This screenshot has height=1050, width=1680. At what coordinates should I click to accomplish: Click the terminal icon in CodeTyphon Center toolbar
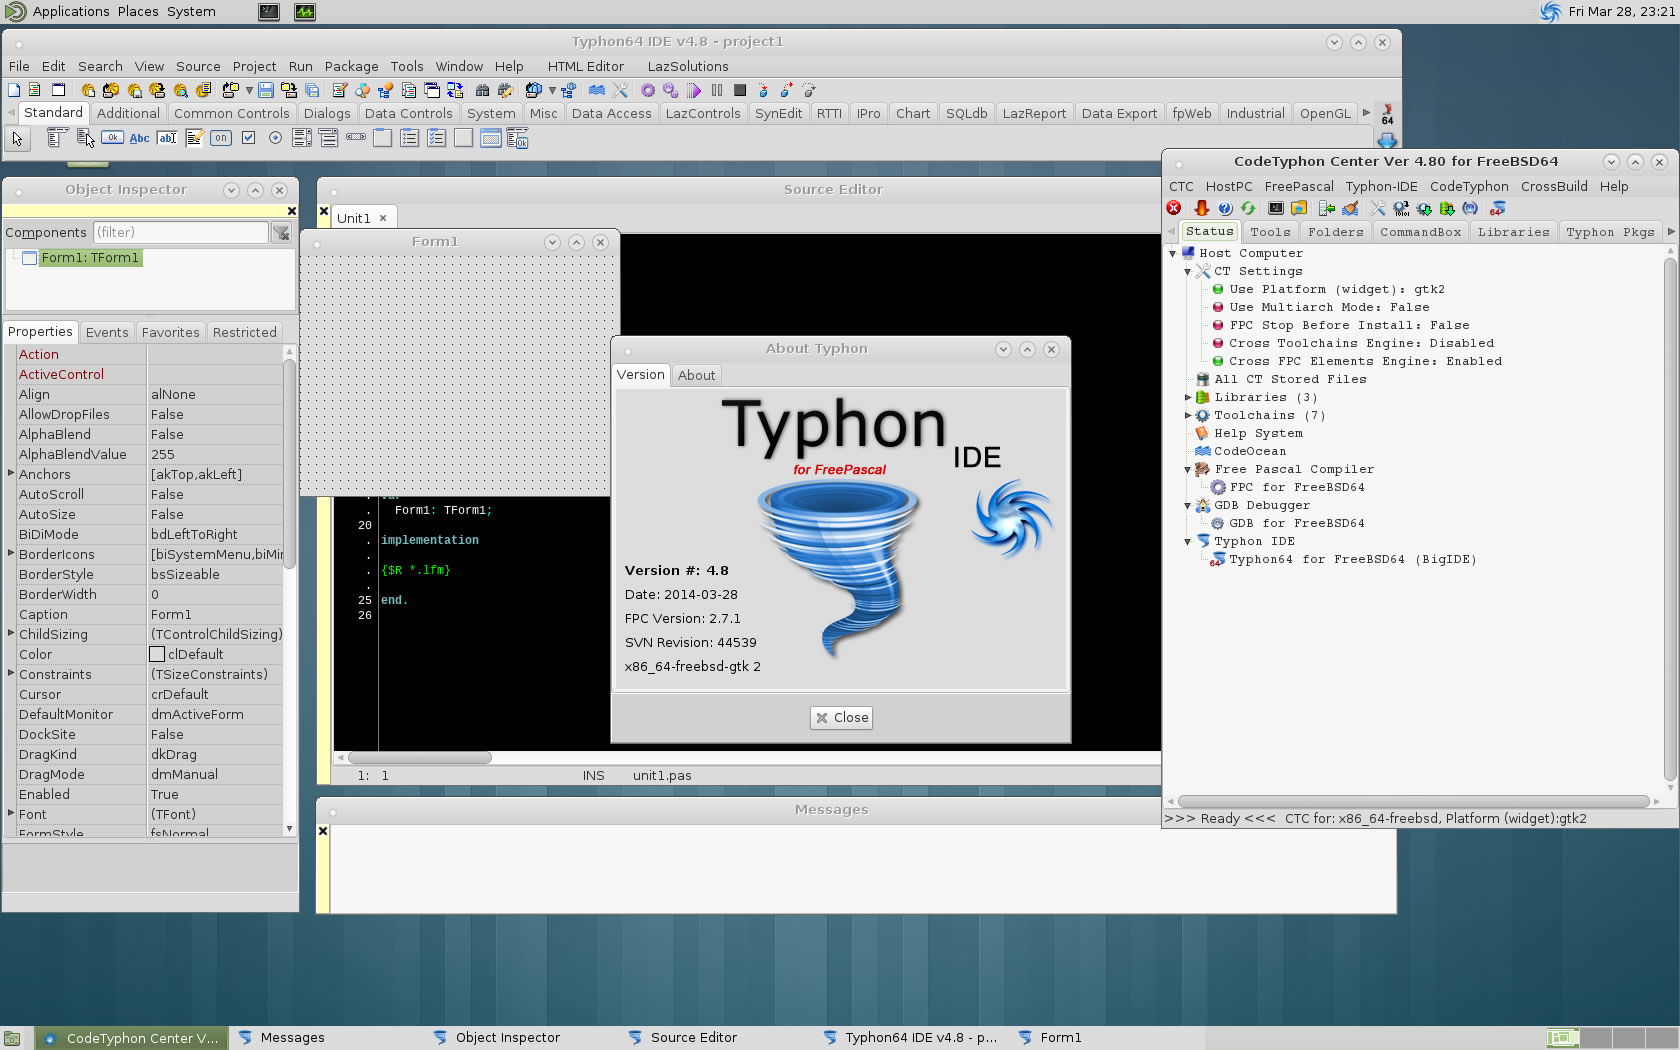(x=1276, y=208)
